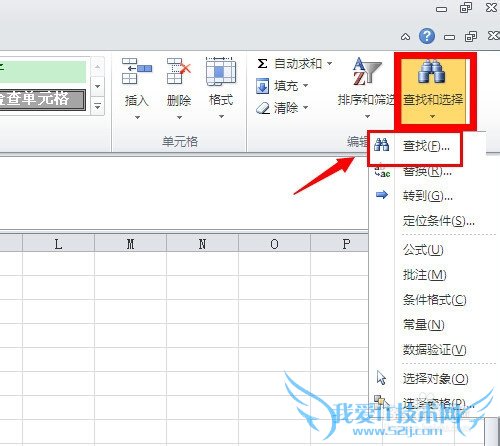Click the 检查单元格 cell style
Screen dimensions: 500x446
[x=43, y=99]
